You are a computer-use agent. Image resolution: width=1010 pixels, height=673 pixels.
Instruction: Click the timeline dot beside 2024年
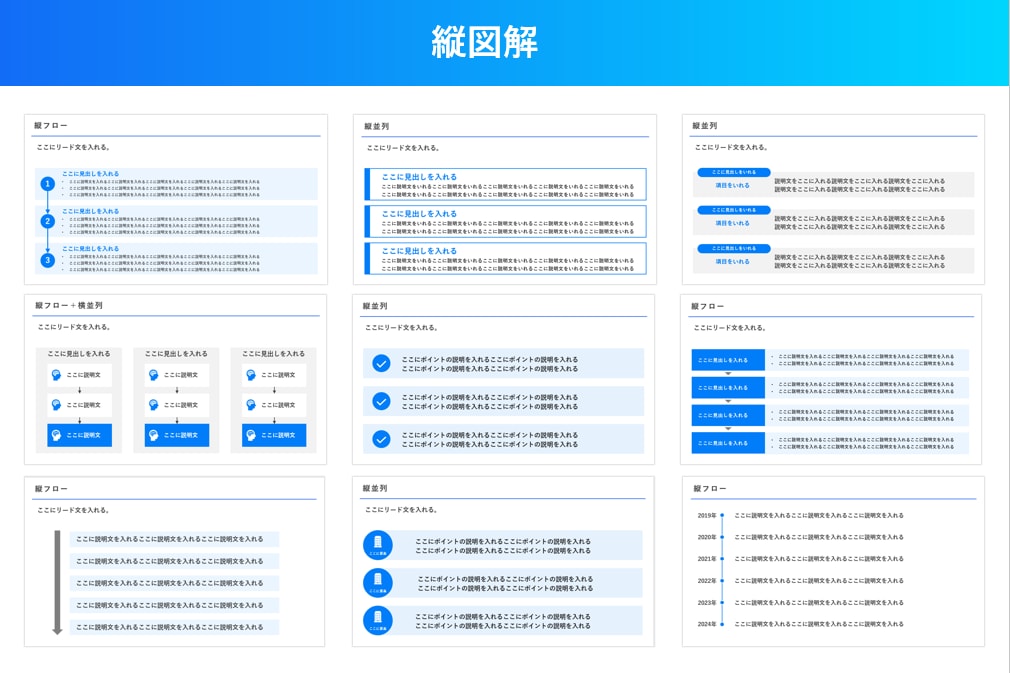[722, 624]
